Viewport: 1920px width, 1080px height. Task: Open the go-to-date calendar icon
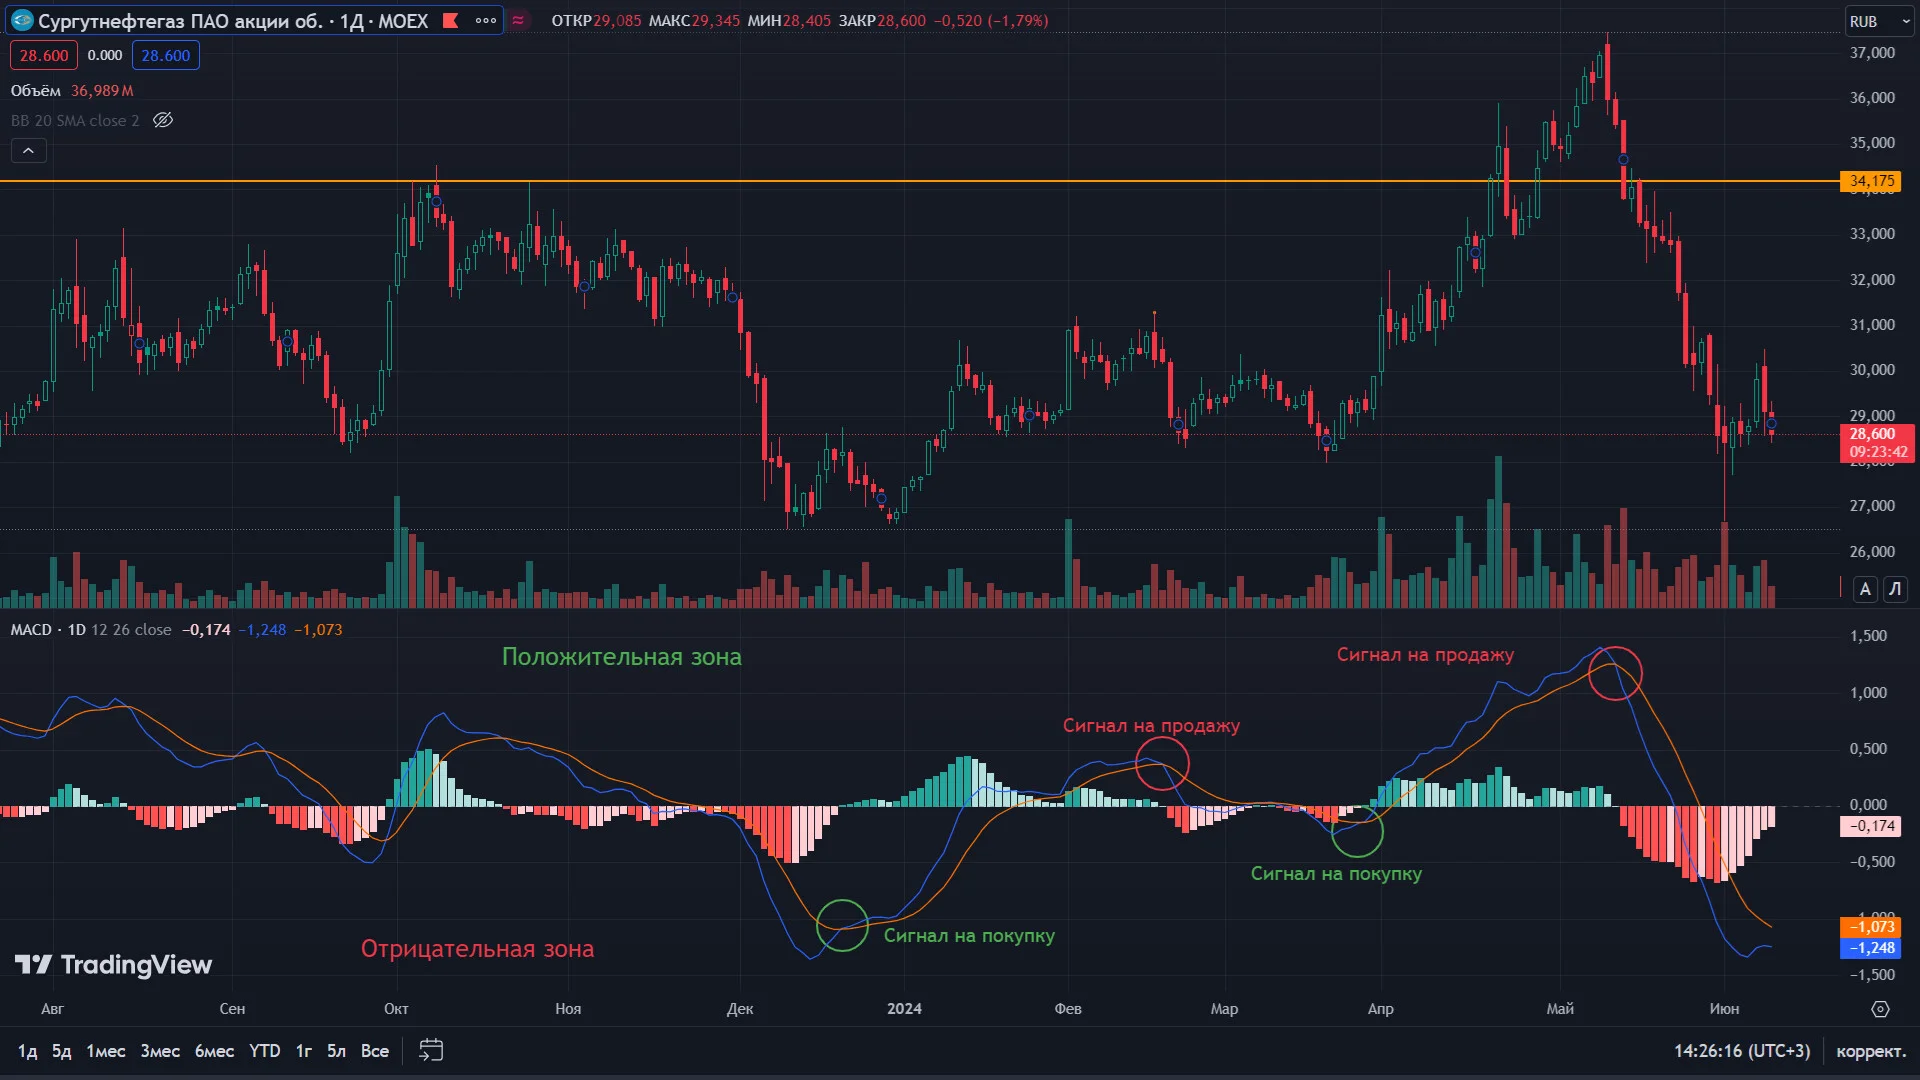431,1050
